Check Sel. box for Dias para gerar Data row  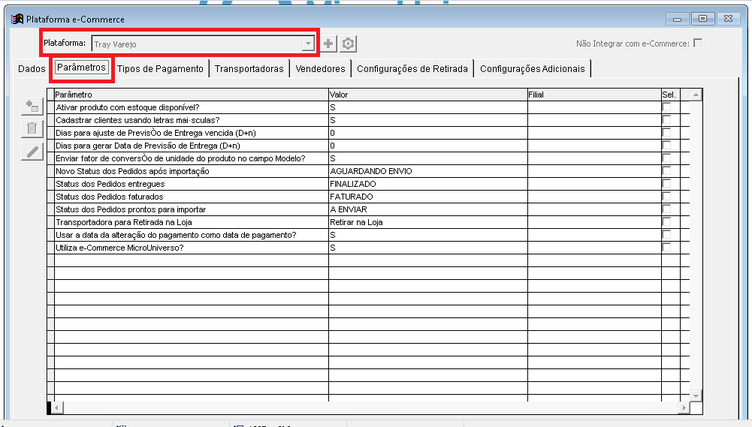667,145
